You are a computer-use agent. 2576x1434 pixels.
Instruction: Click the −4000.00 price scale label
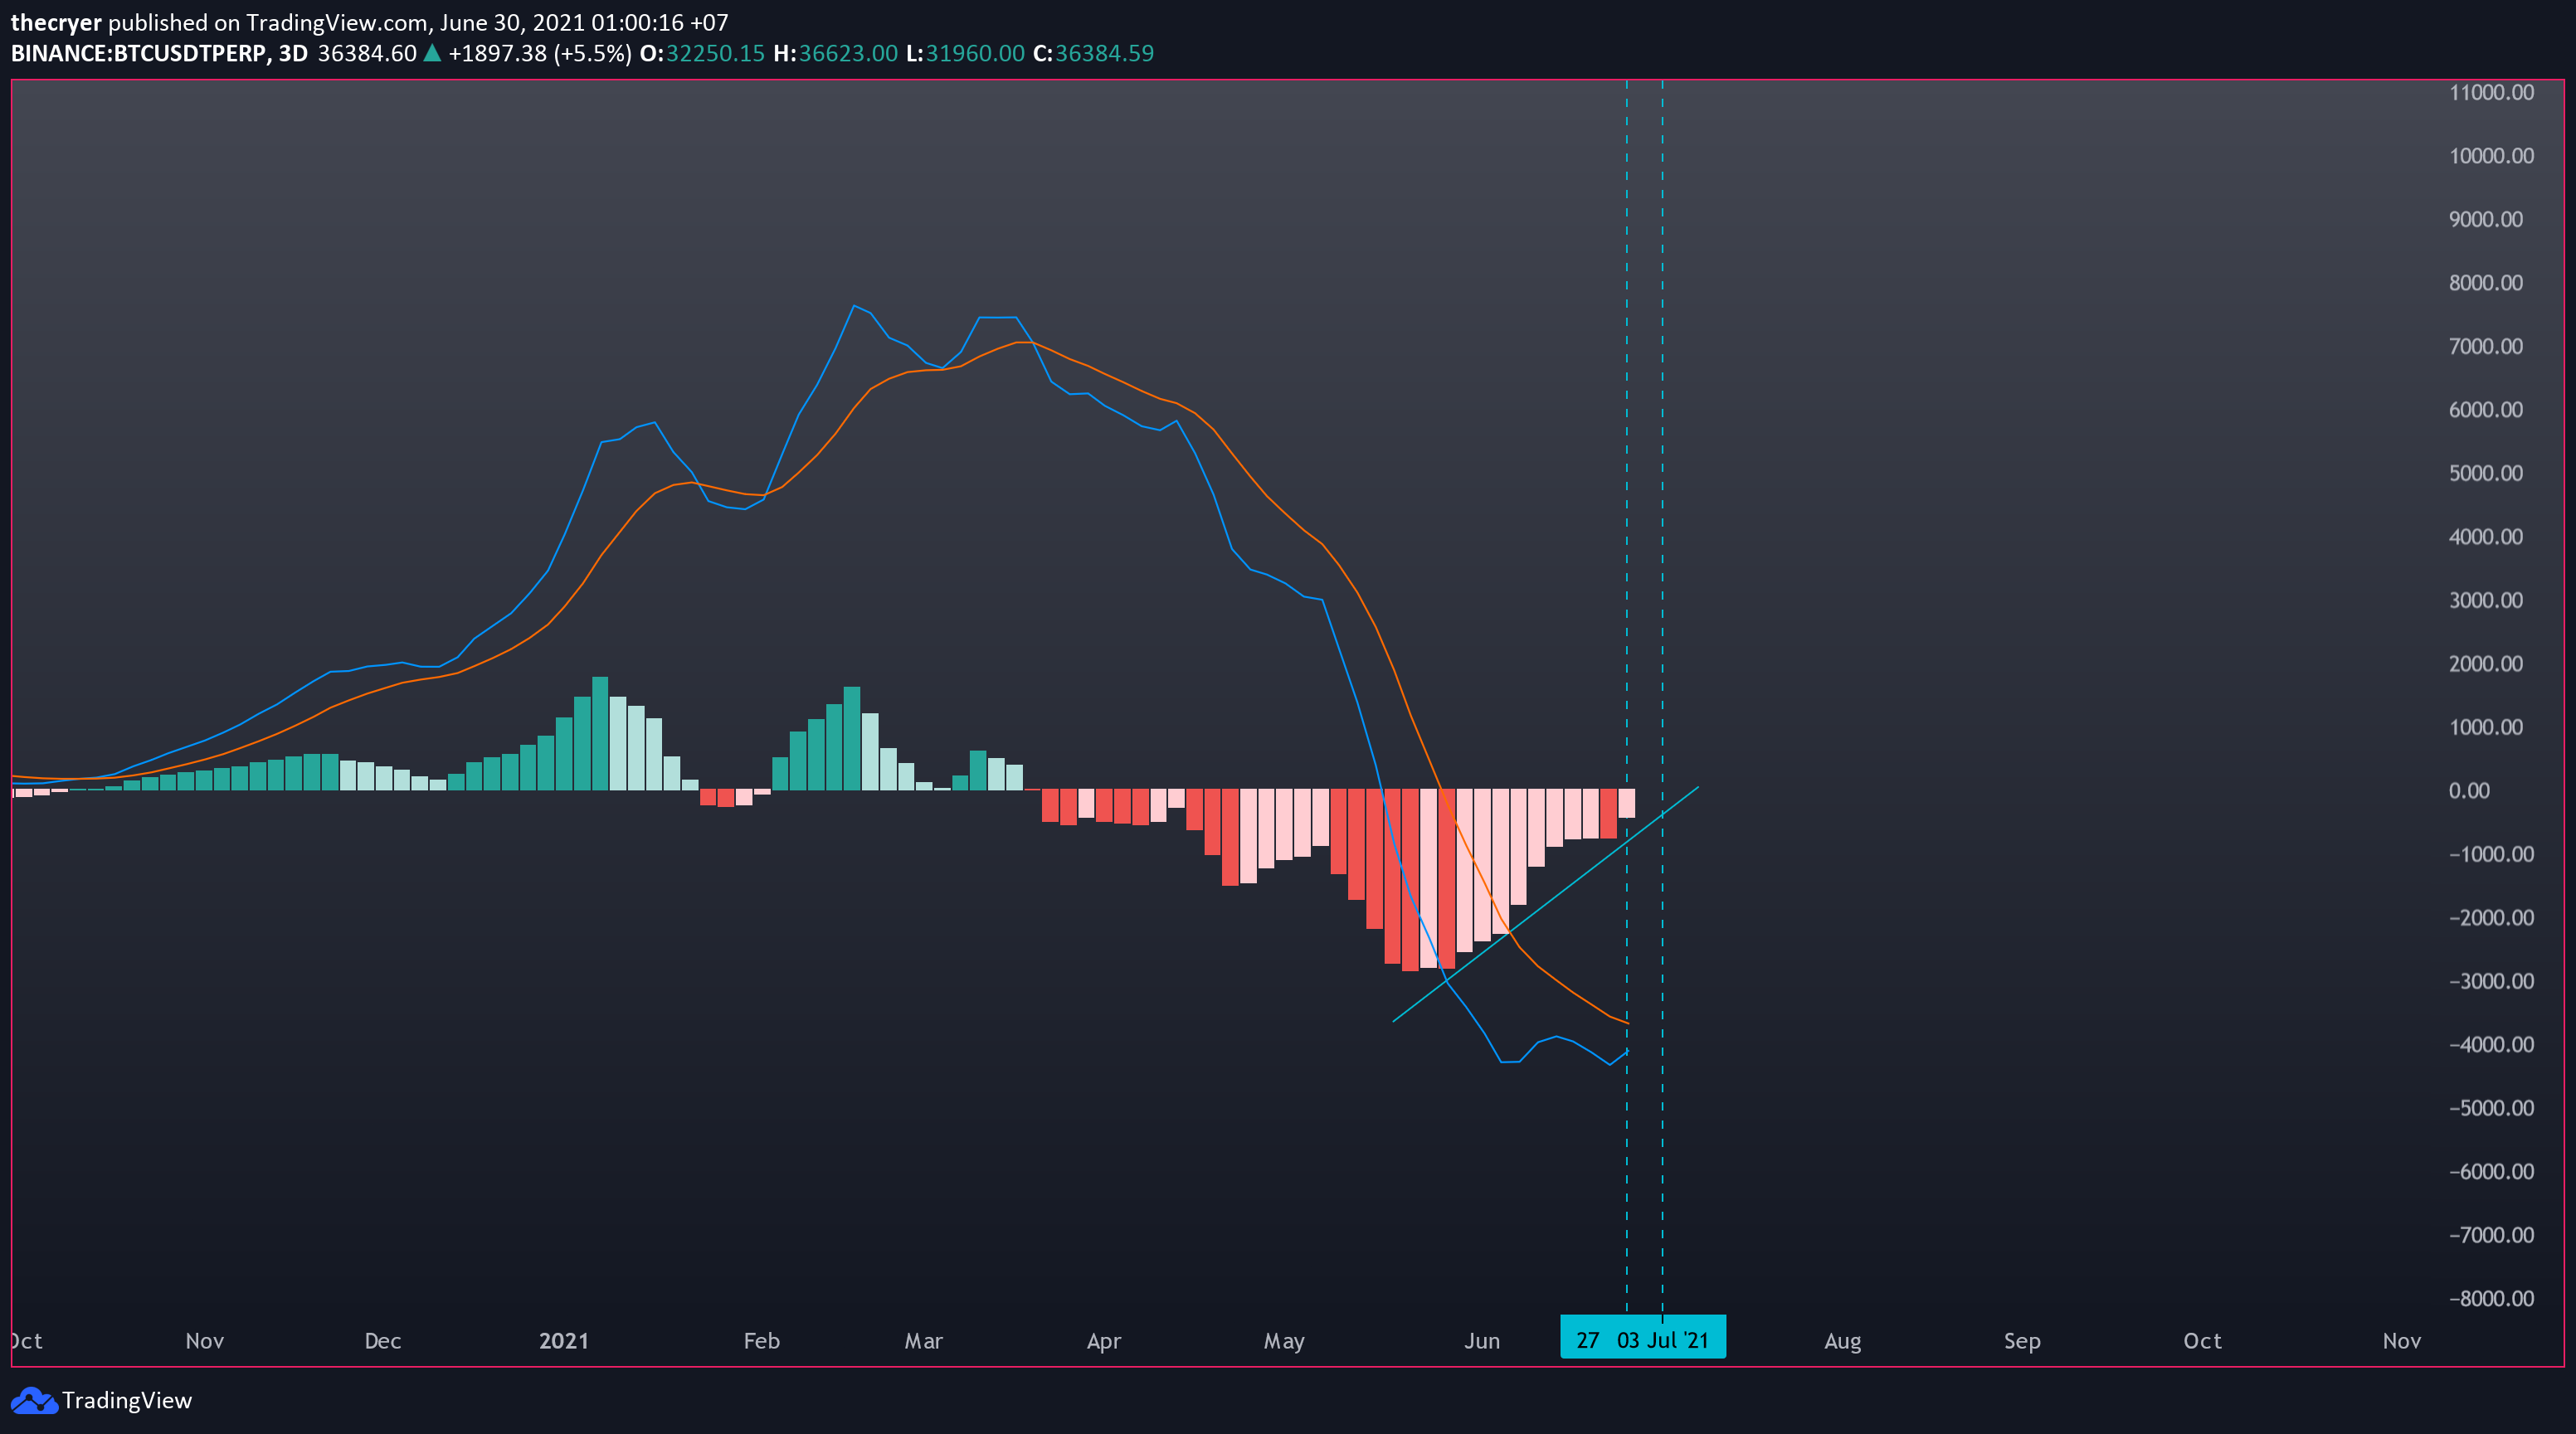click(x=2492, y=1045)
